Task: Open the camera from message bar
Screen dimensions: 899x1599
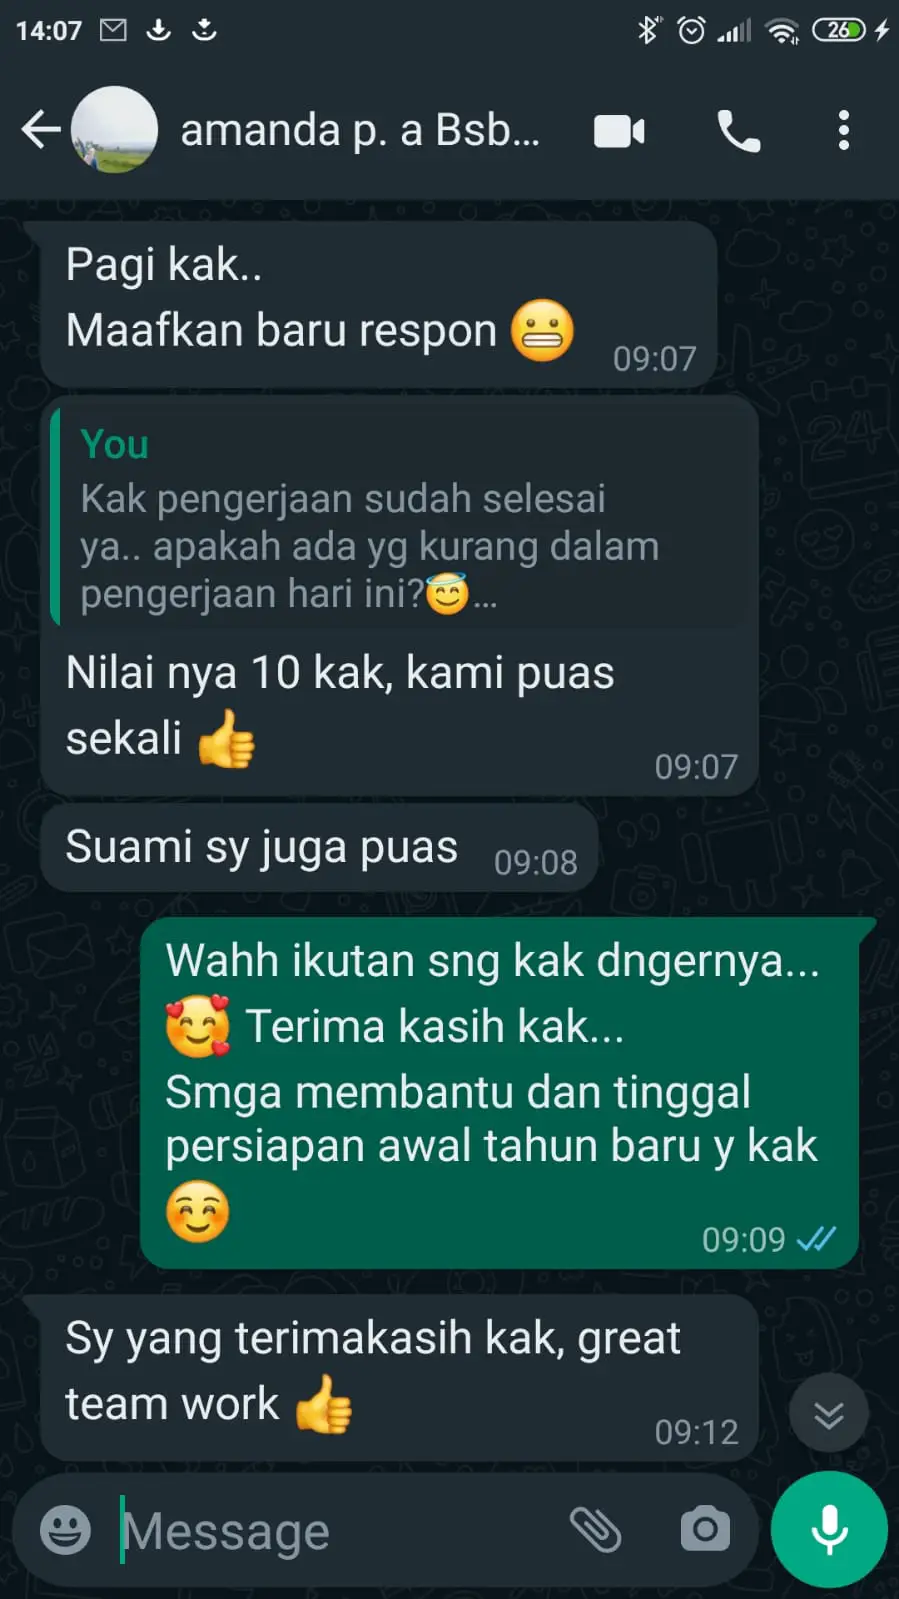Action: [705, 1529]
